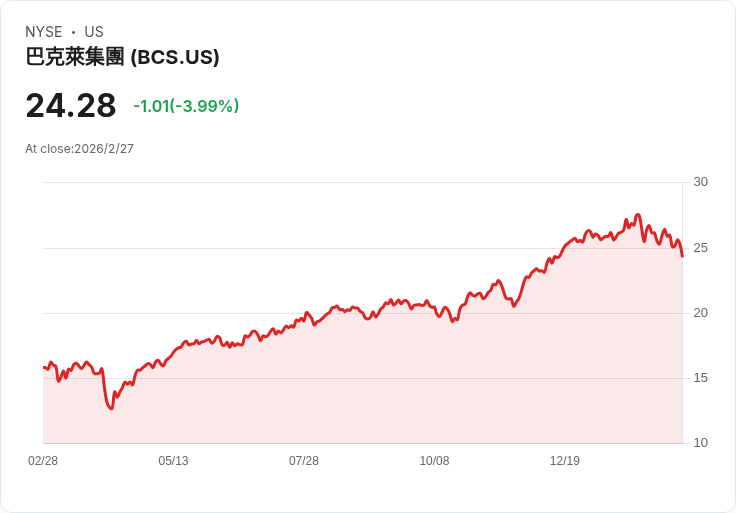Viewport: 736px width, 513px height.
Task: Select the 15 value on the price axis
Action: click(x=700, y=378)
